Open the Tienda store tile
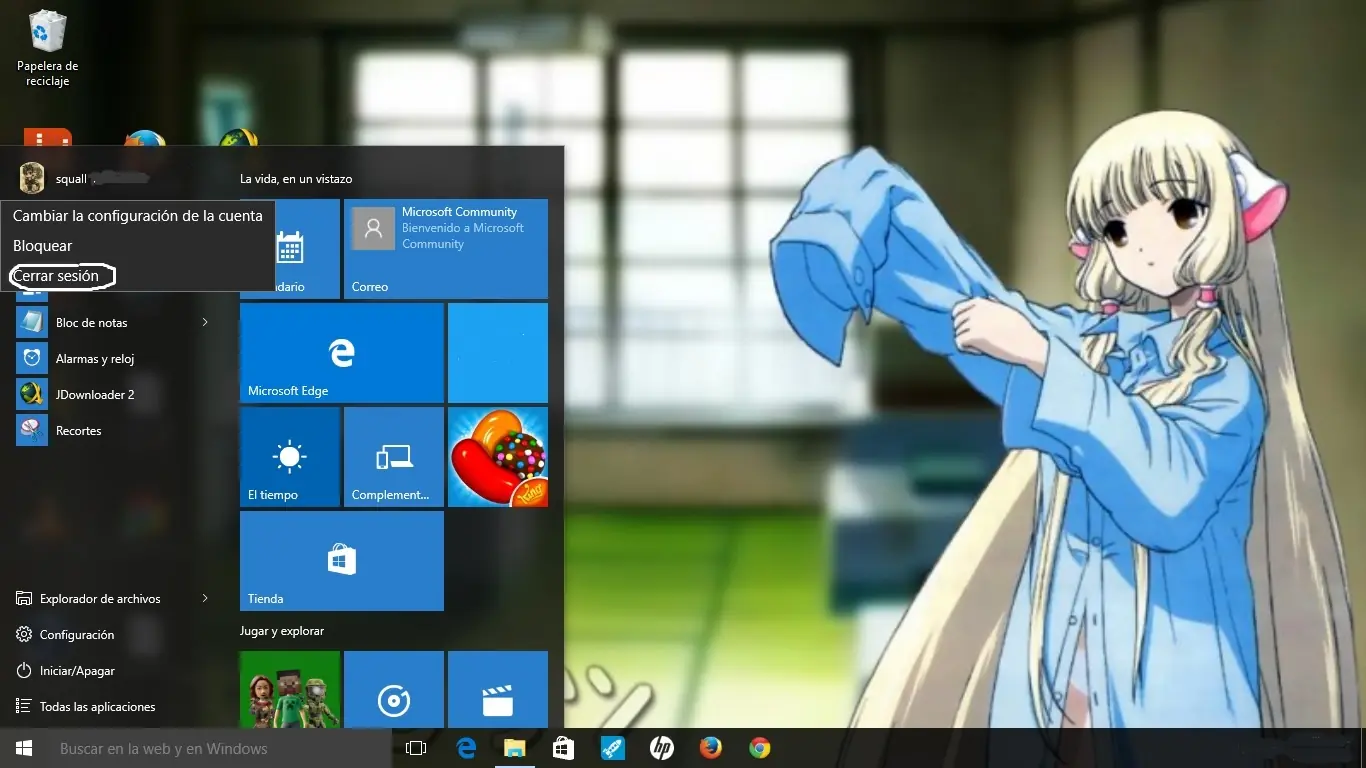The image size is (1366, 768). pos(342,561)
